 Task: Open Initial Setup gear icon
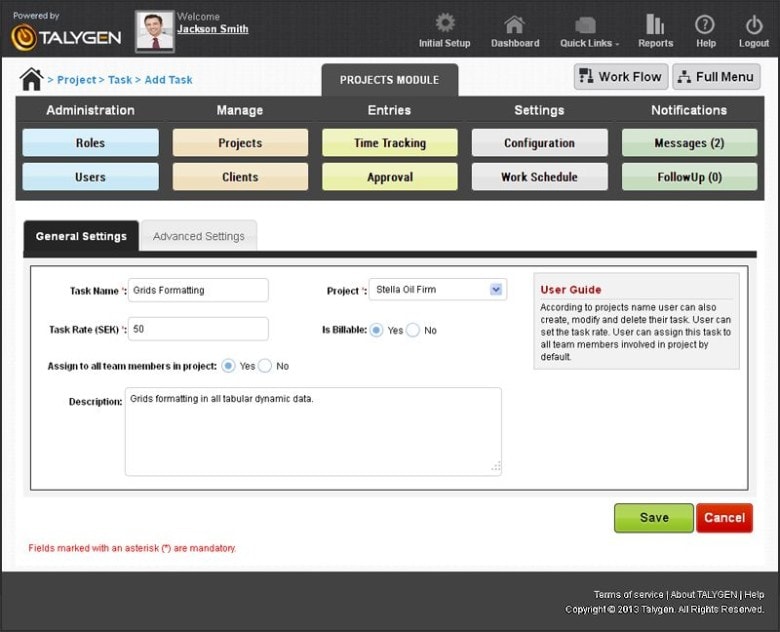pos(445,23)
